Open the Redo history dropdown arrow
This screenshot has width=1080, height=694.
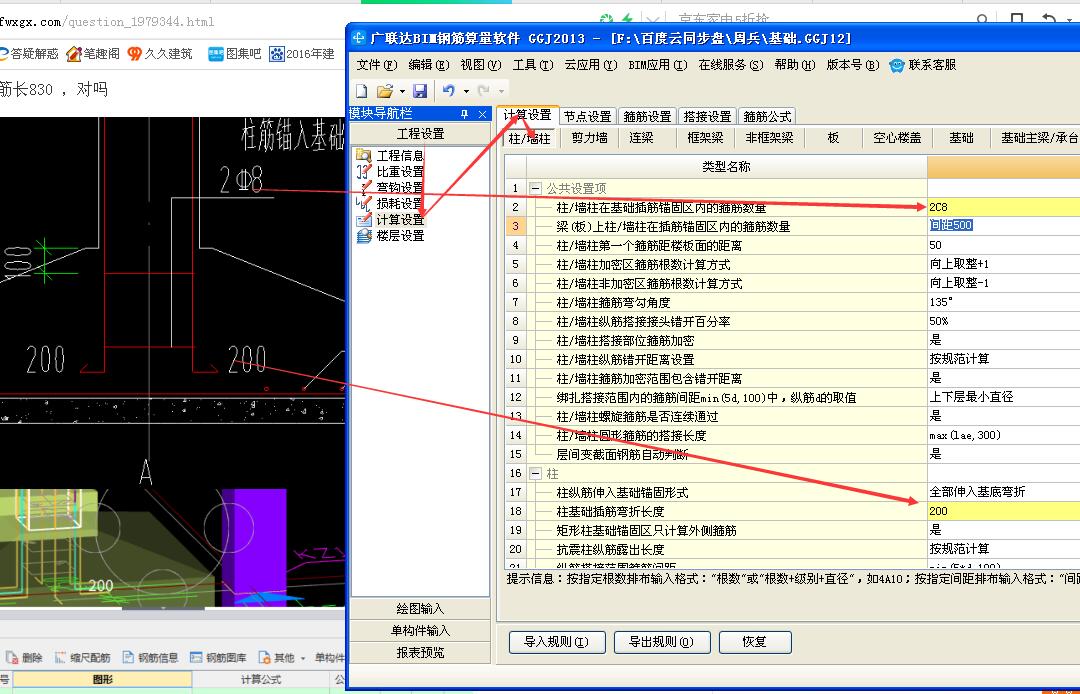point(501,91)
